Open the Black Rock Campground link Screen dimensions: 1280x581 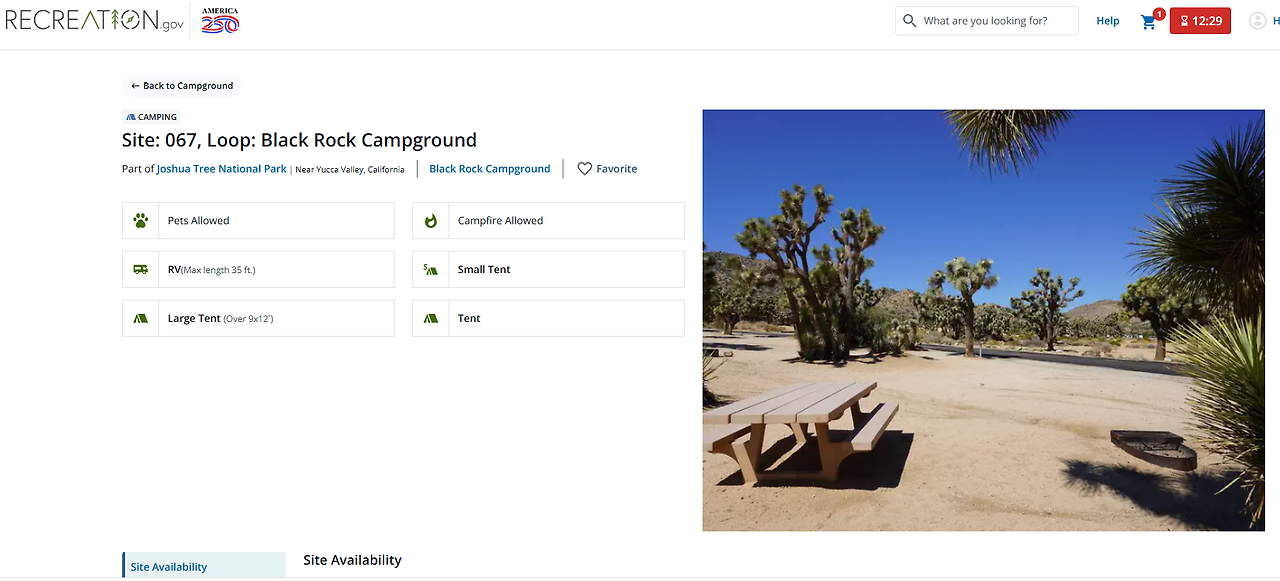(489, 169)
